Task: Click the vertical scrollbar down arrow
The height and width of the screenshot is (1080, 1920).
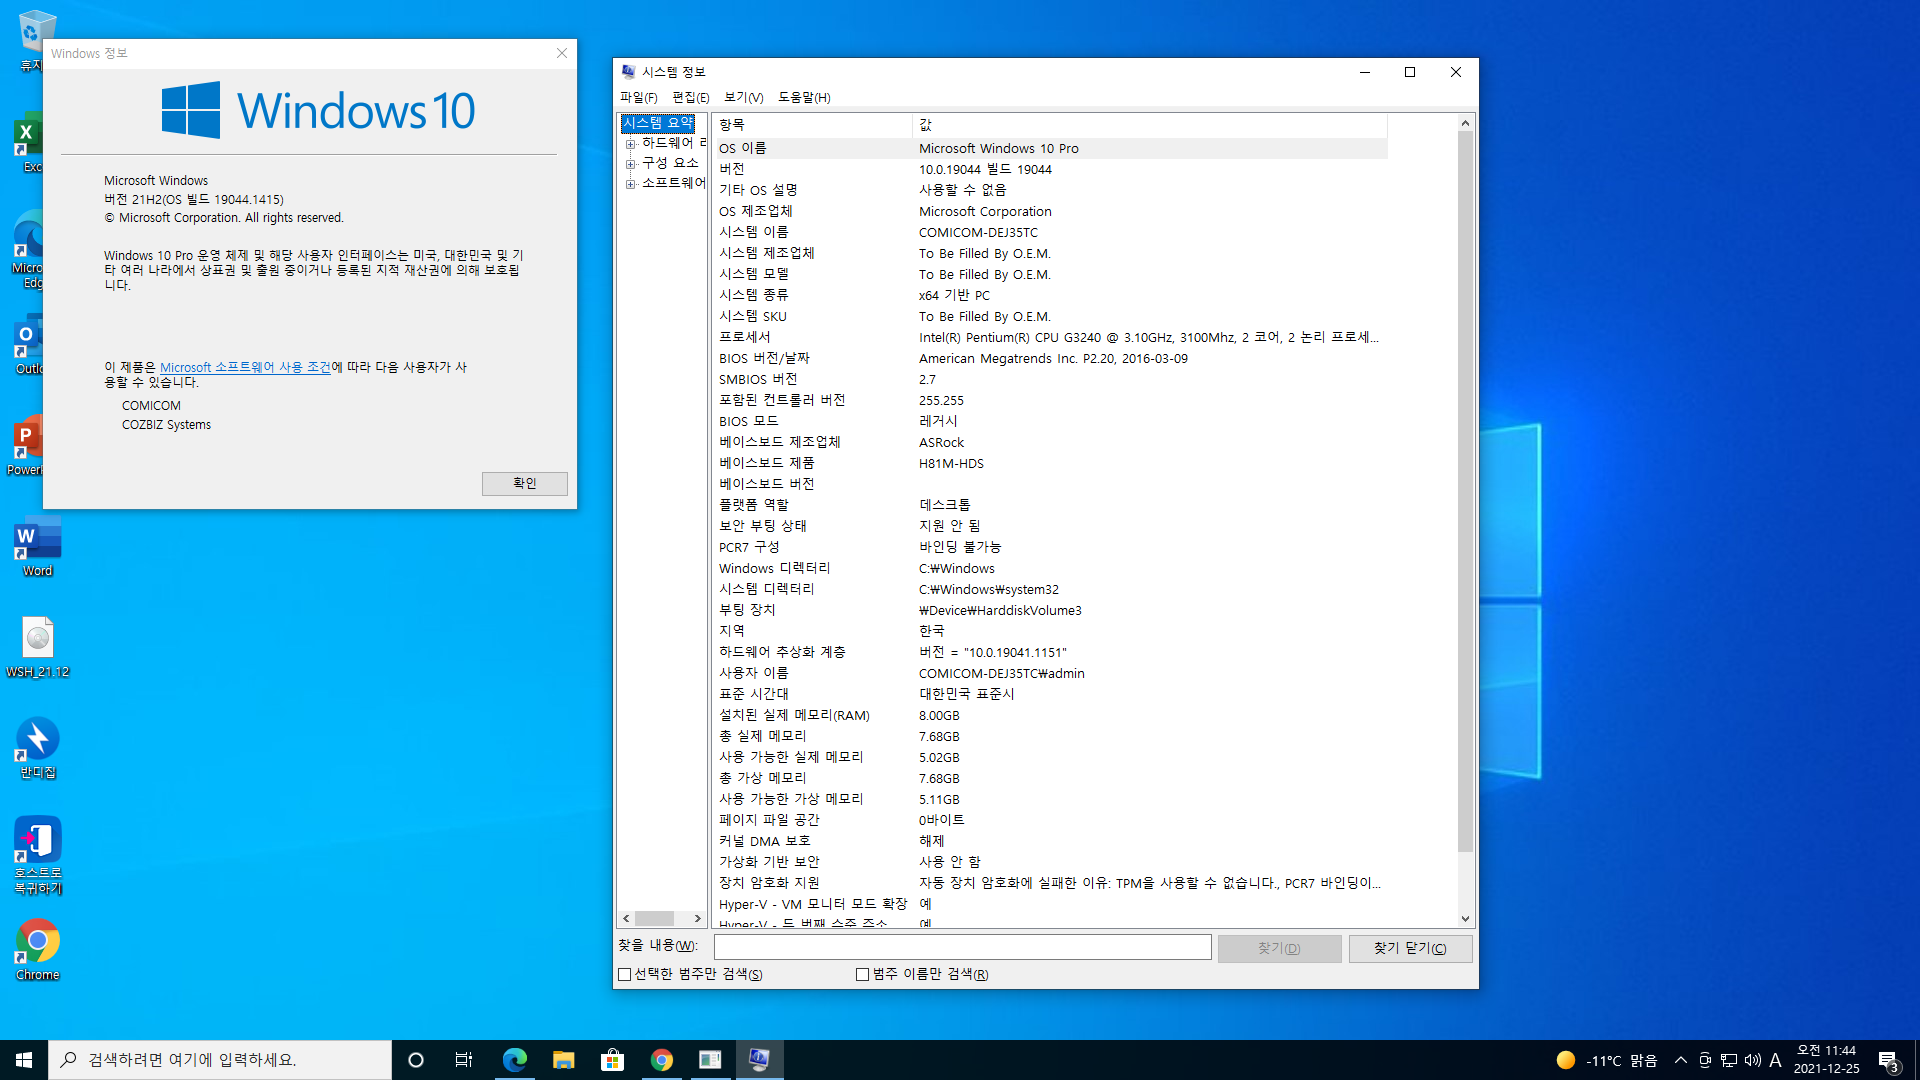Action: [1465, 918]
